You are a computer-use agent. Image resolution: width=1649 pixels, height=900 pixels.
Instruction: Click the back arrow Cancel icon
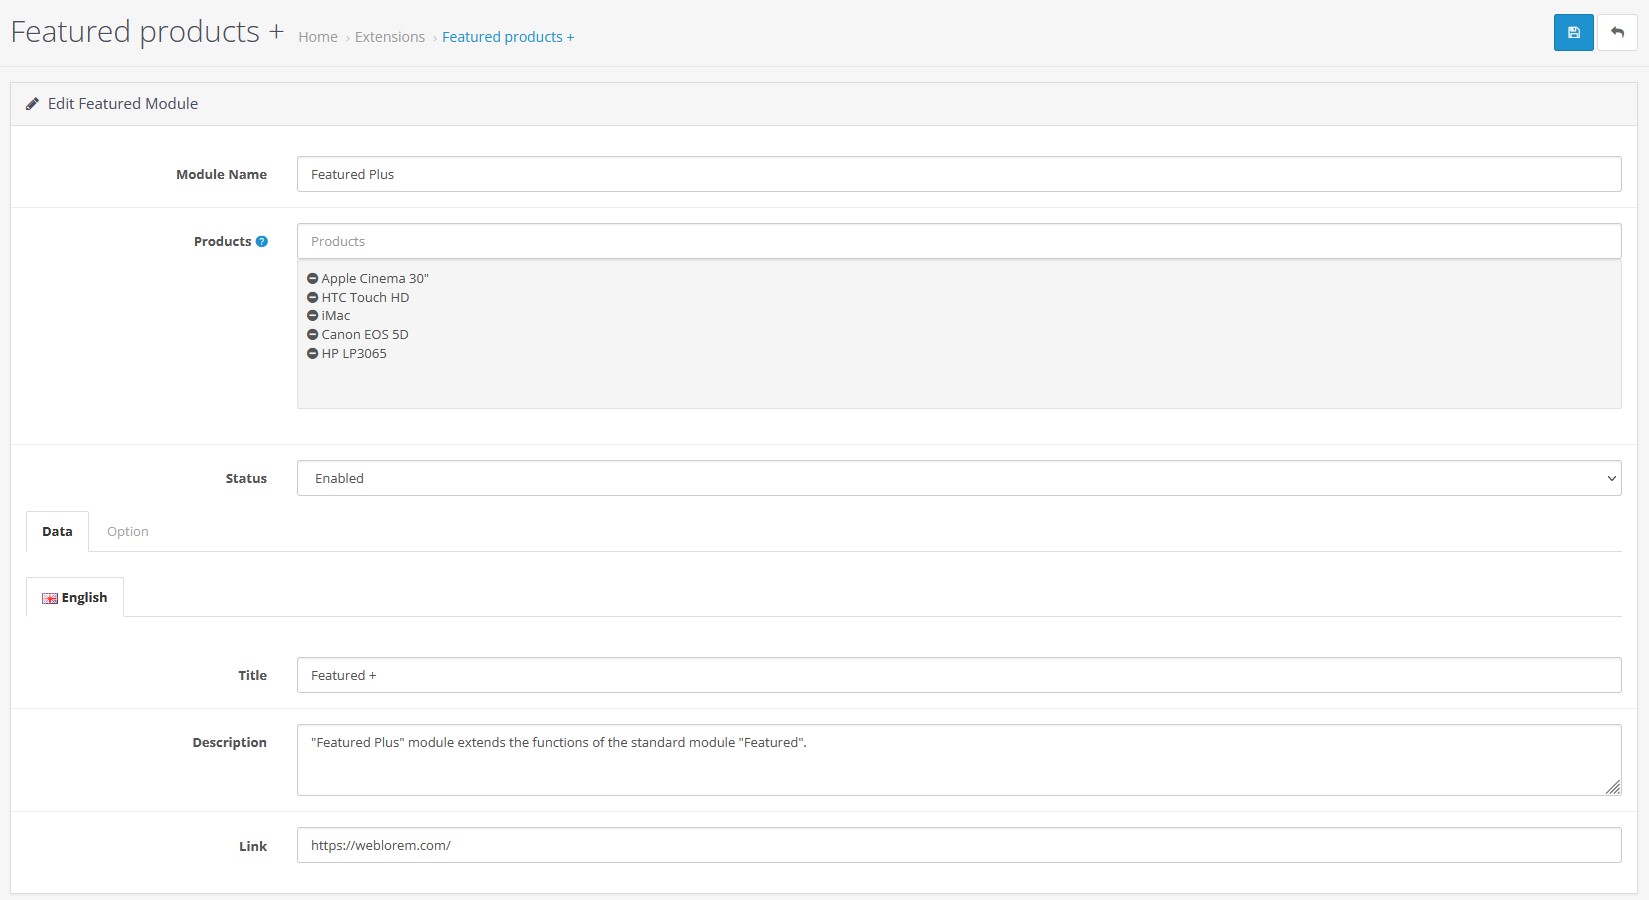[x=1617, y=33]
